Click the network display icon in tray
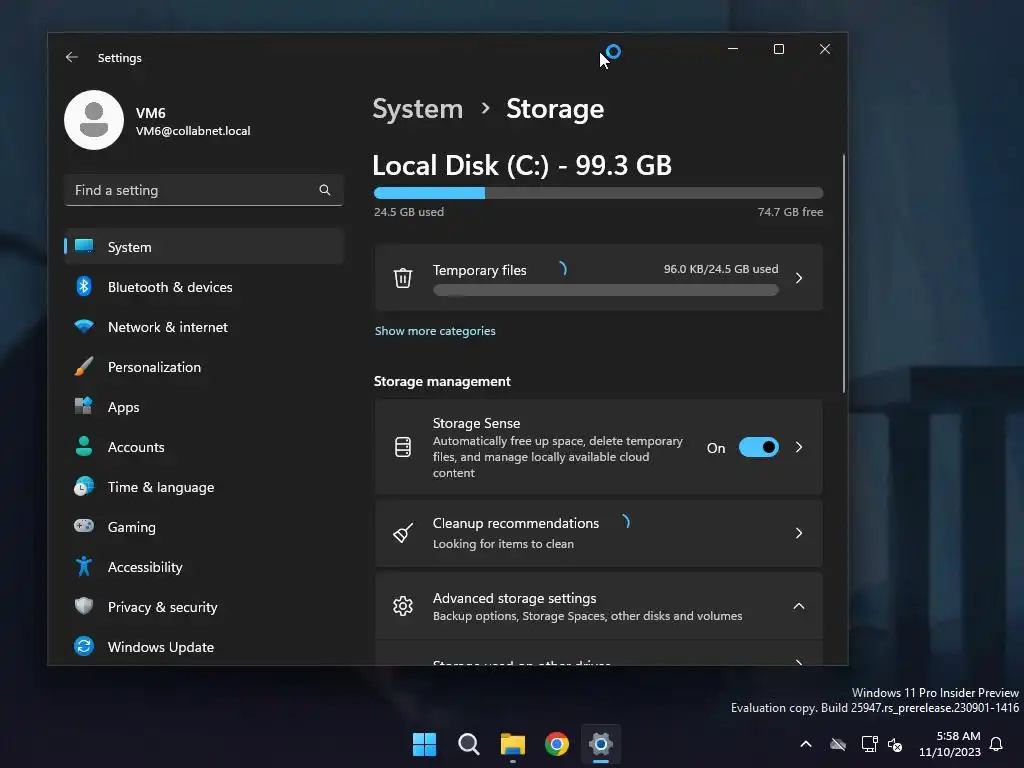 click(869, 744)
